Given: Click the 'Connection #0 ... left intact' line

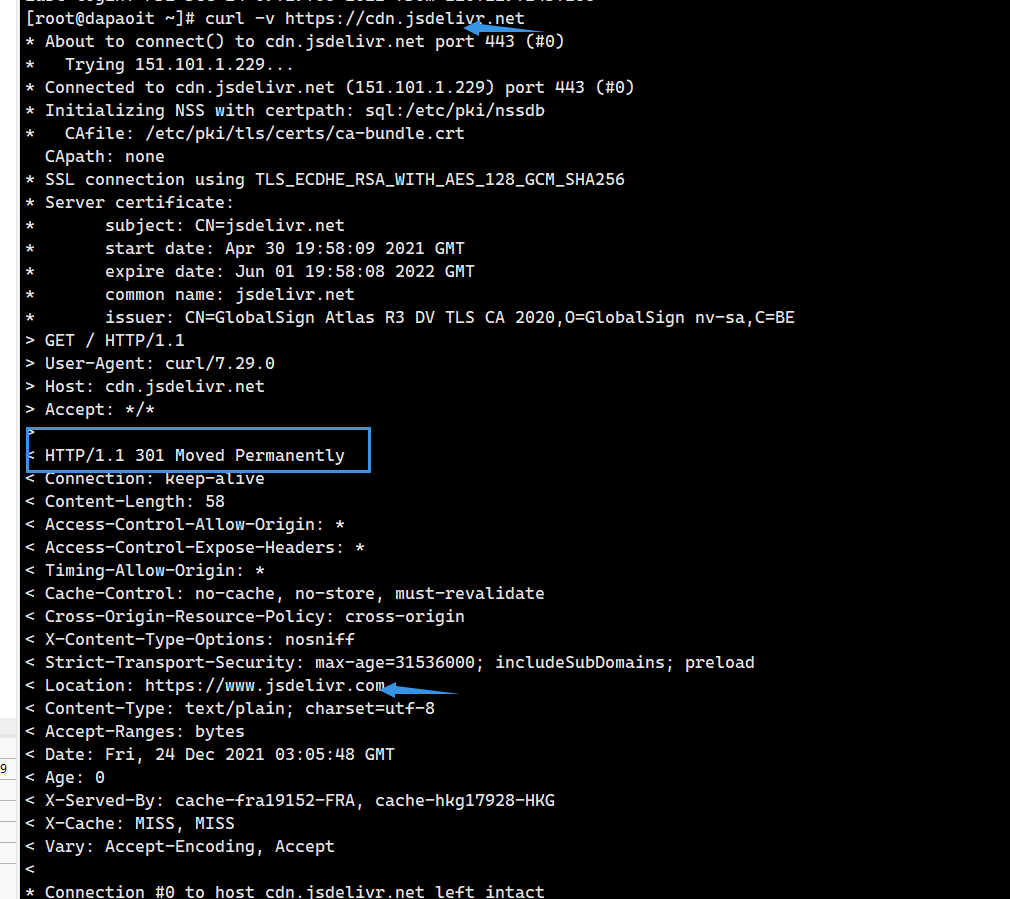Looking at the screenshot, I should click(285, 891).
